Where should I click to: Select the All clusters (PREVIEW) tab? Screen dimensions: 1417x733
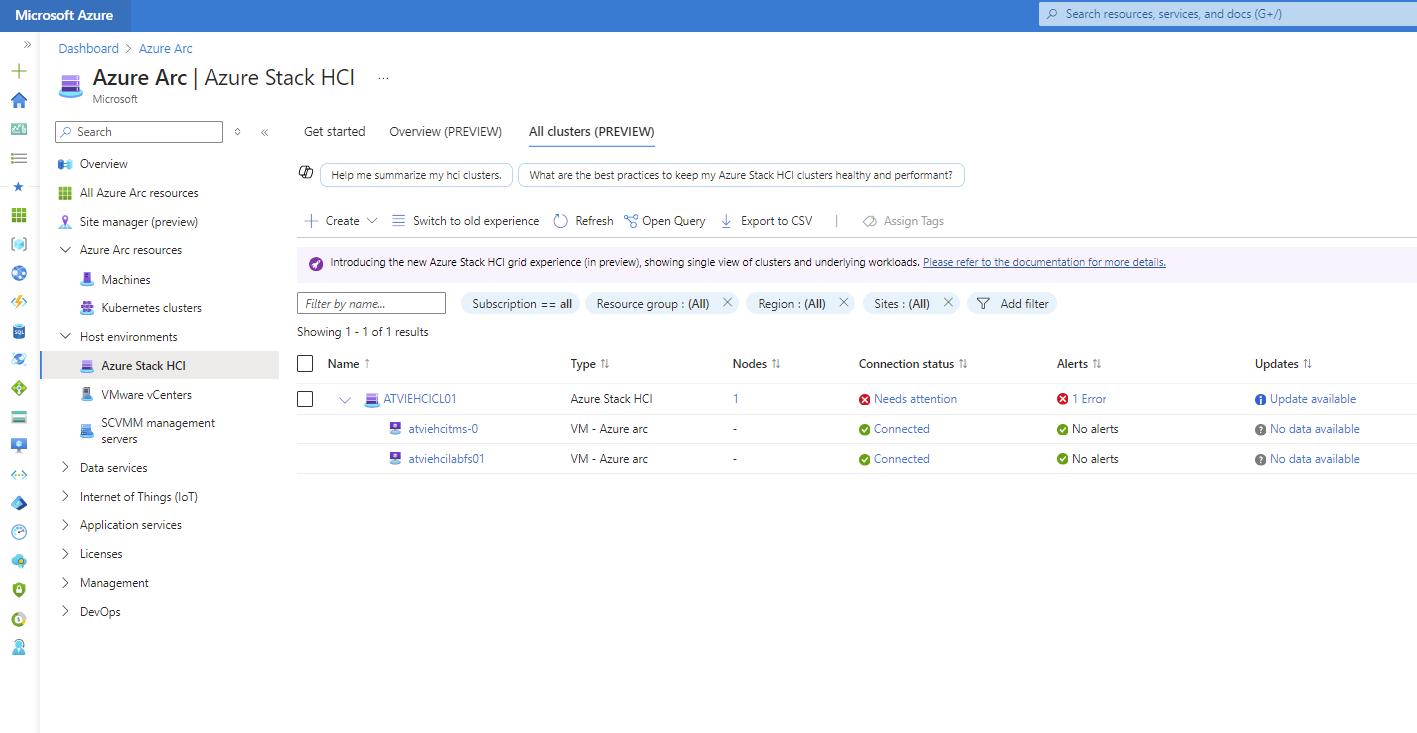pos(592,132)
